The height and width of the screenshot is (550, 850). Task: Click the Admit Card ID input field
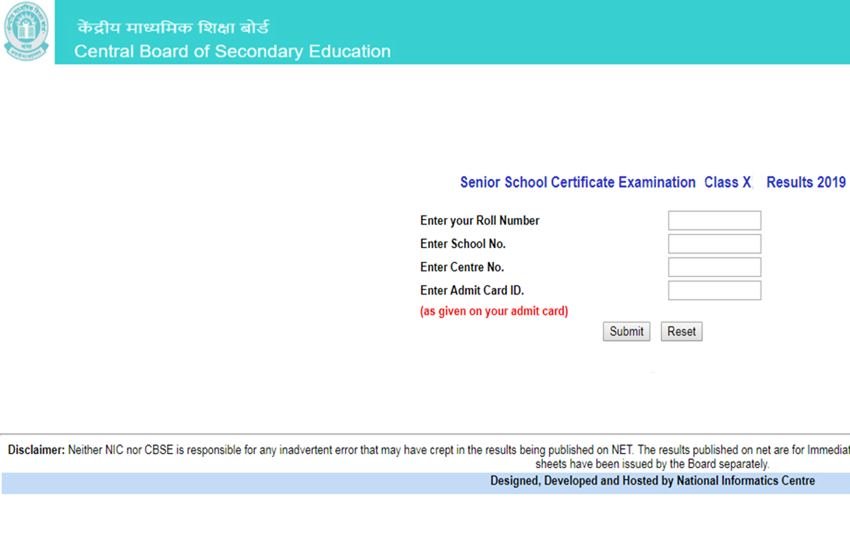pos(714,290)
